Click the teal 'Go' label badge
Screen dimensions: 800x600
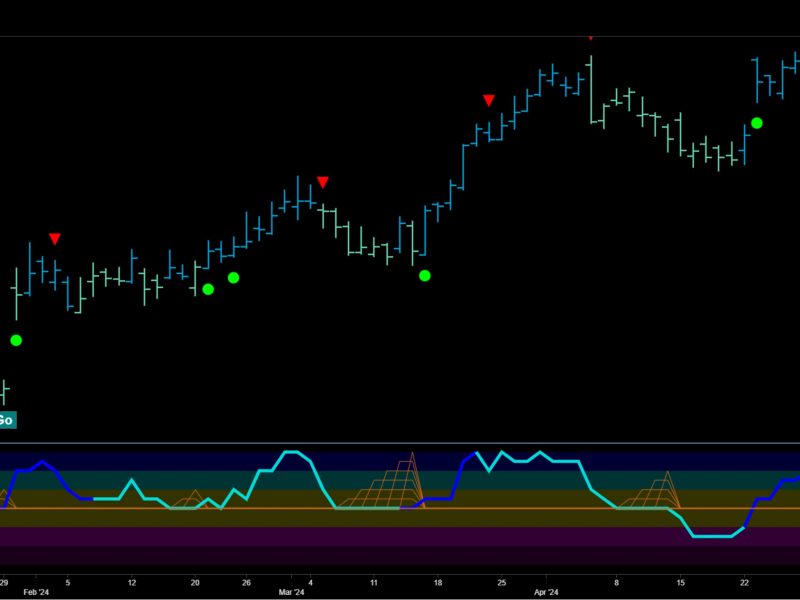[x=8, y=420]
